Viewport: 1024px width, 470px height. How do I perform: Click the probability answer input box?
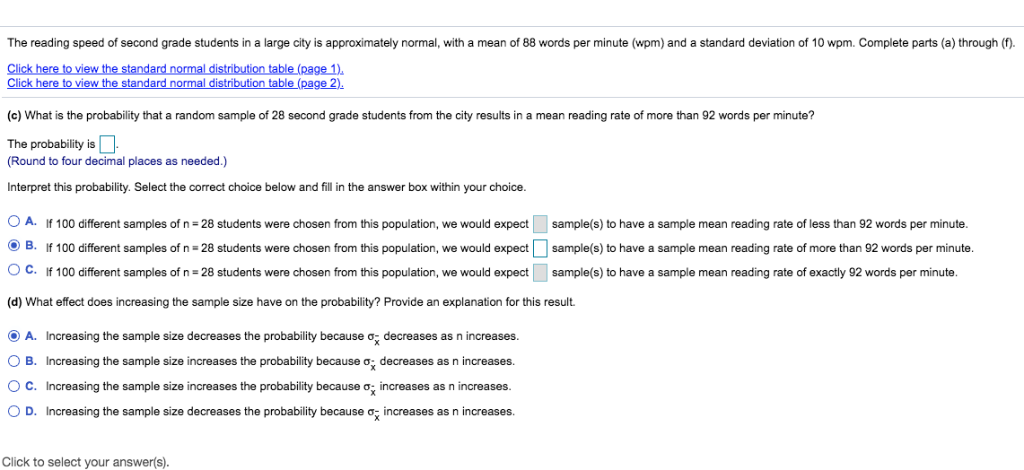(108, 143)
